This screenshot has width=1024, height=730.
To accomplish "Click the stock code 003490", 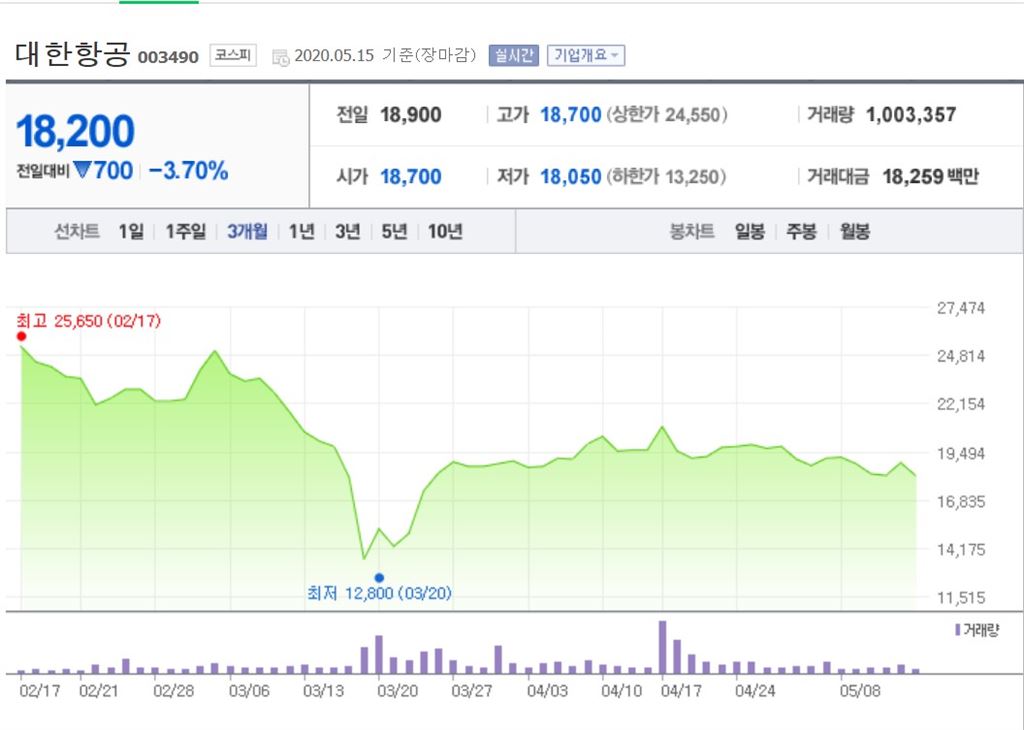I will 168,57.
